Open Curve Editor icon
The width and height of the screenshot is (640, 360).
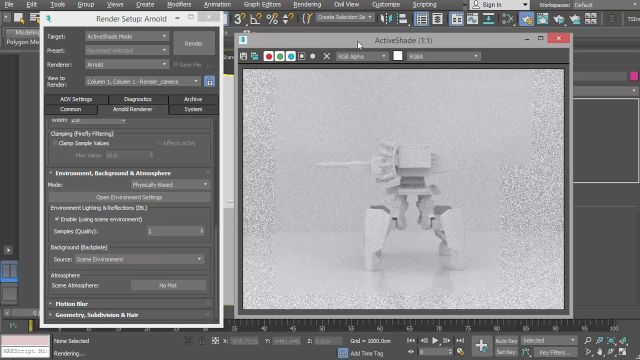(x=472, y=18)
